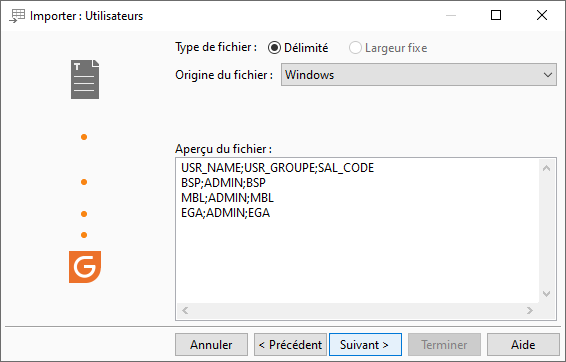The height and width of the screenshot is (362, 566).
Task: Click the preview scroll up arrow
Action: [x=547, y=168]
